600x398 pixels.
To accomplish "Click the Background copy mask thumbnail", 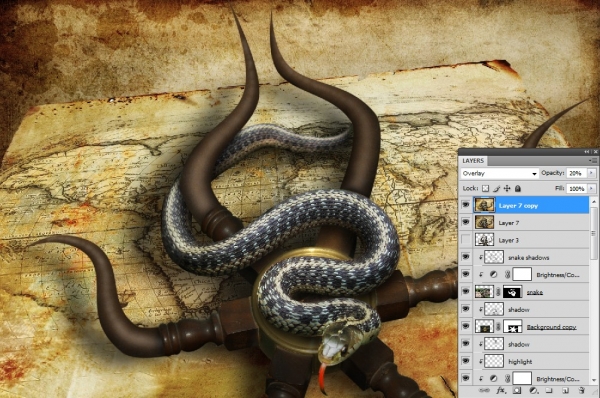I will (512, 327).
